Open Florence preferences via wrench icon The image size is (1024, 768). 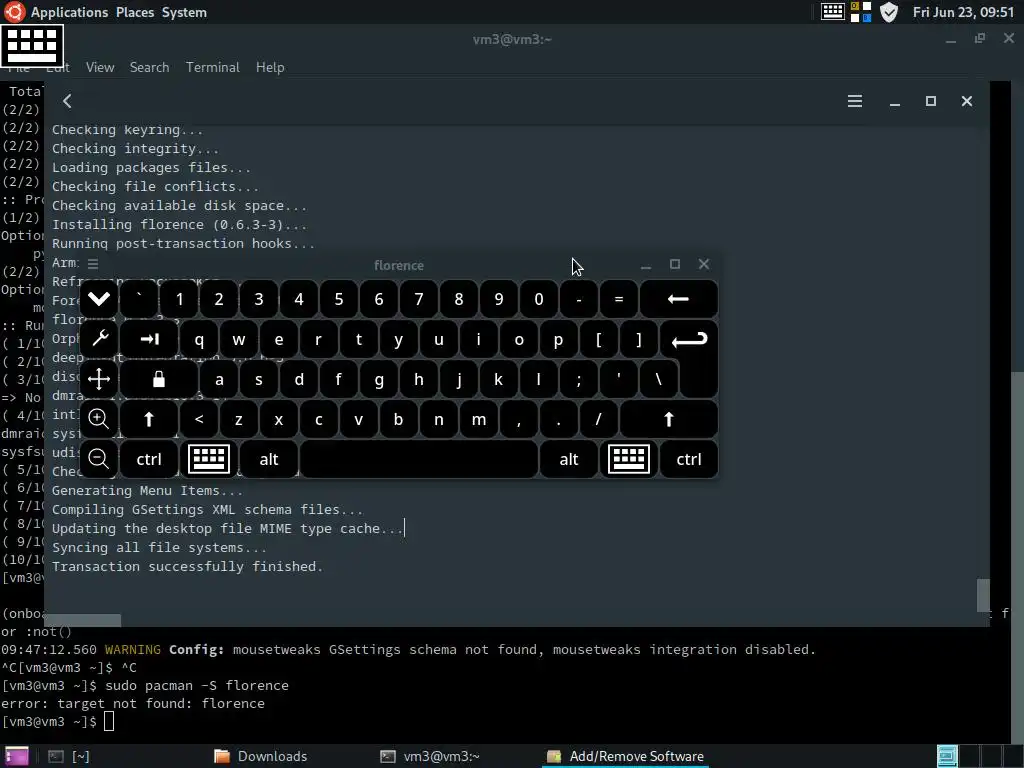click(x=99, y=339)
